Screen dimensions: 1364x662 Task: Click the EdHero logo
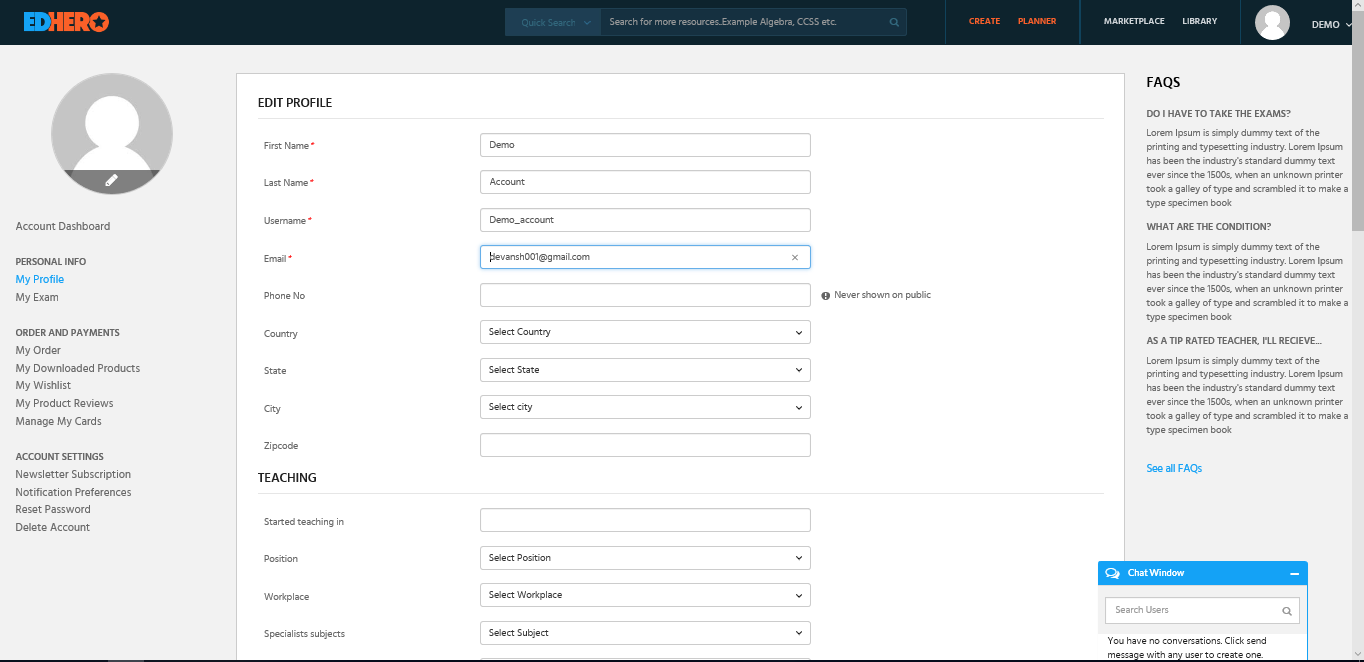point(66,22)
